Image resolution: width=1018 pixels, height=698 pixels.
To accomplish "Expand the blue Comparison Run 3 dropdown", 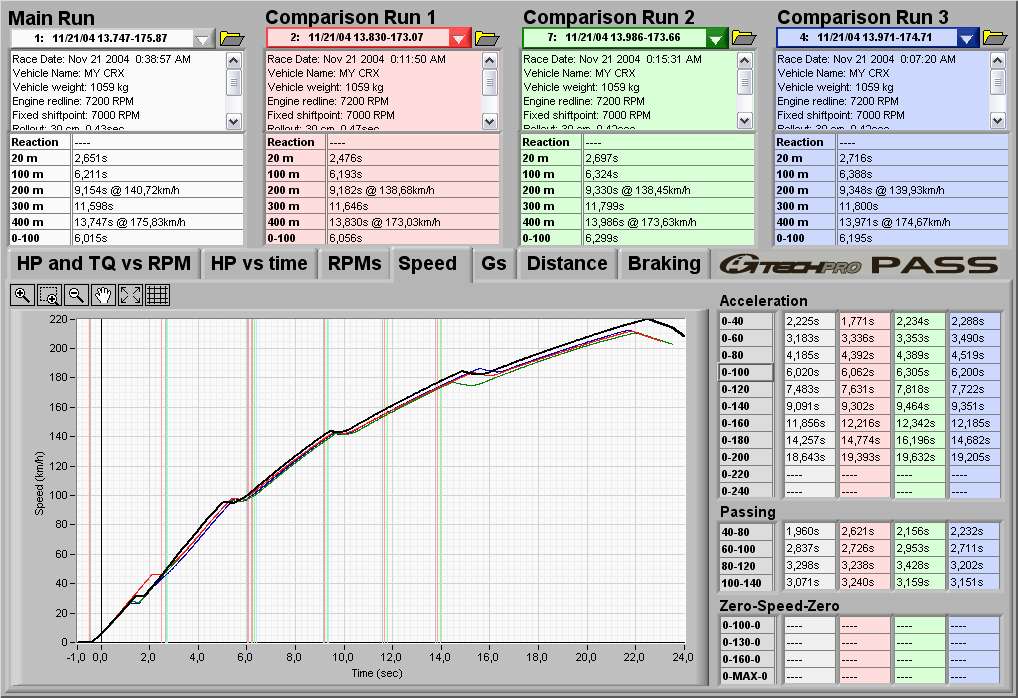I will (x=967, y=38).
